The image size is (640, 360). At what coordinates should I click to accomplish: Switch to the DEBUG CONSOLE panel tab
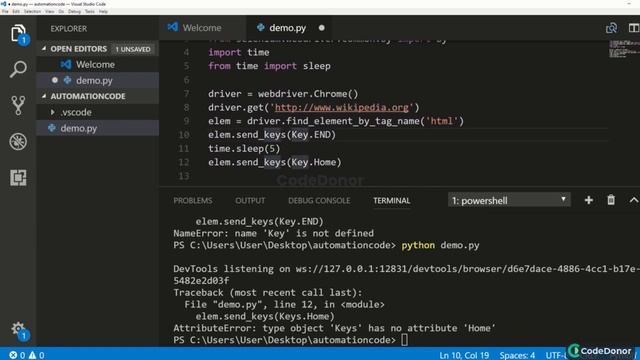(x=319, y=200)
